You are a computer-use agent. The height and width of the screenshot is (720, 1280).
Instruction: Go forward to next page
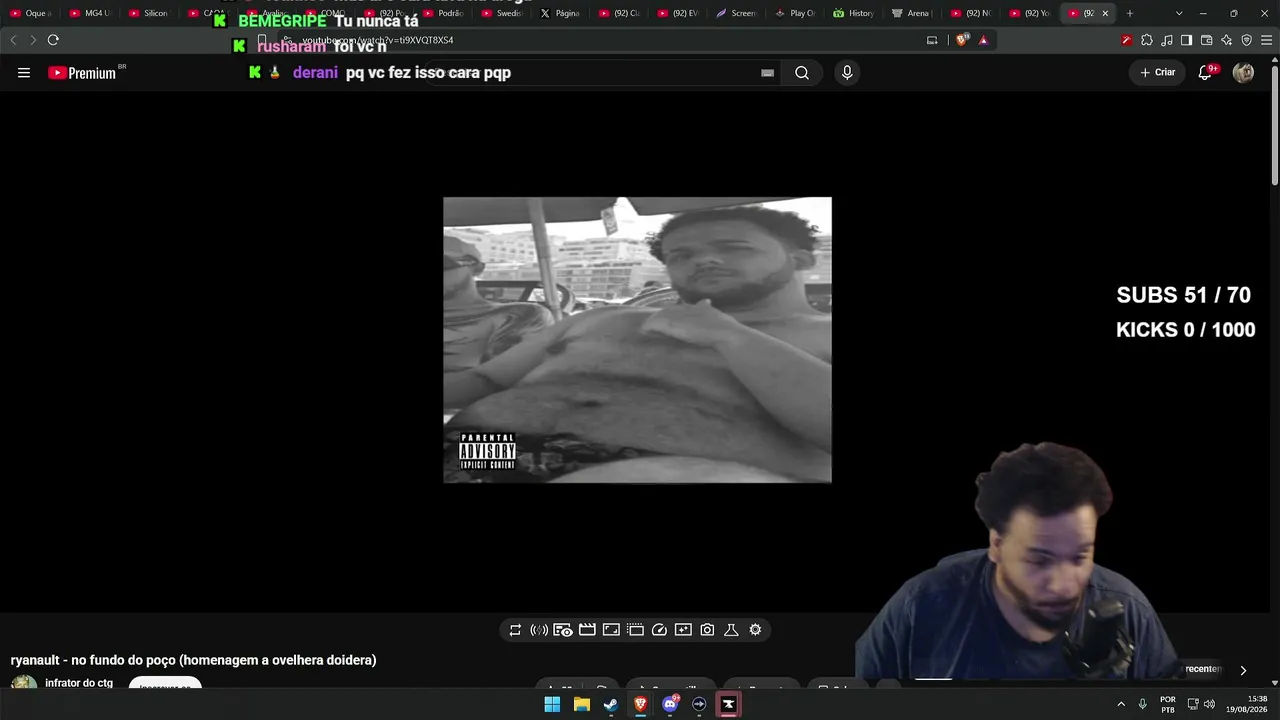[32, 40]
